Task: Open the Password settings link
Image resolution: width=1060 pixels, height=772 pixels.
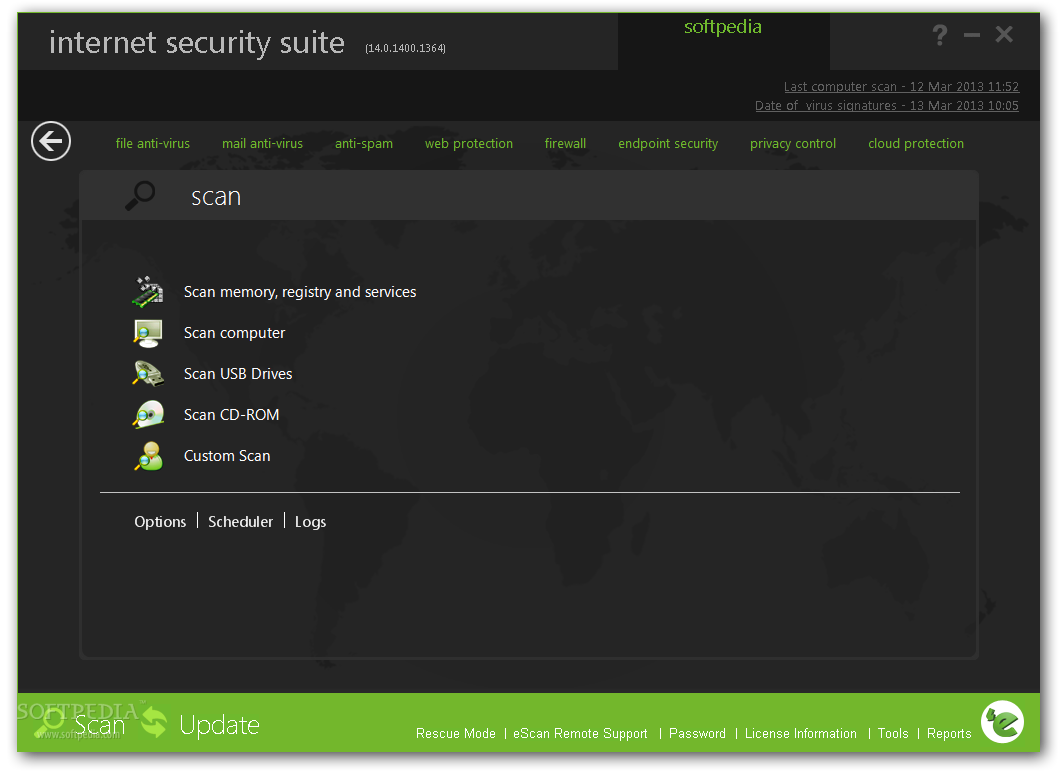Action: [x=697, y=733]
